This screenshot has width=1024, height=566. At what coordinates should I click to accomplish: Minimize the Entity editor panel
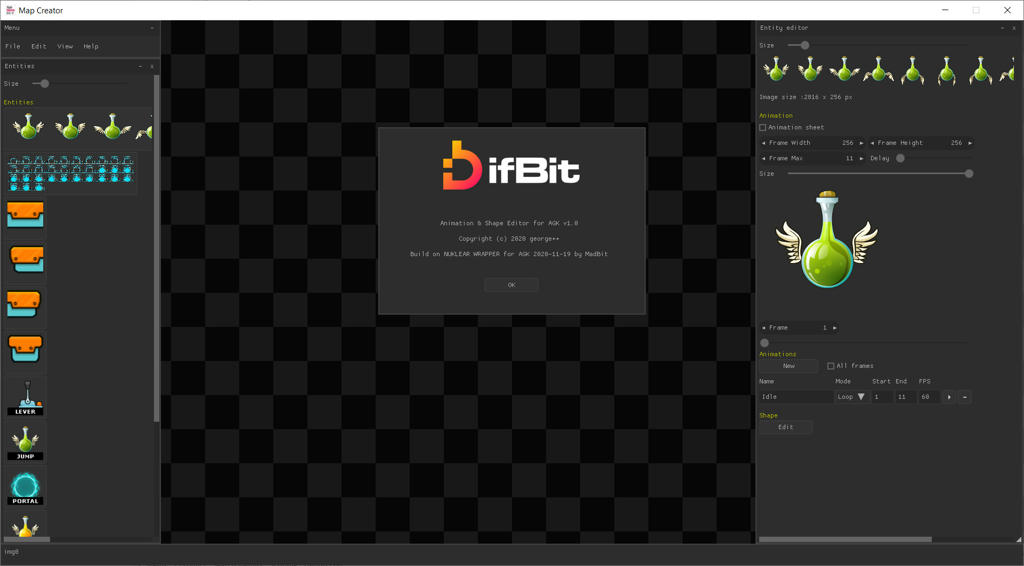tap(1002, 28)
